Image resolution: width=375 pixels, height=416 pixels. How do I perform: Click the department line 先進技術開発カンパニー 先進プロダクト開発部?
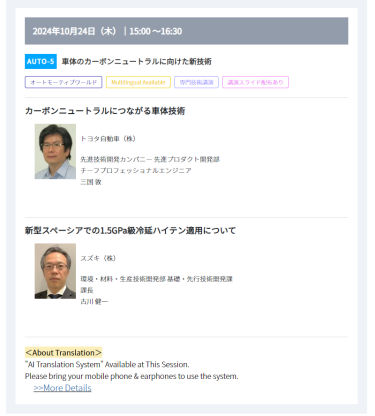coord(150,159)
